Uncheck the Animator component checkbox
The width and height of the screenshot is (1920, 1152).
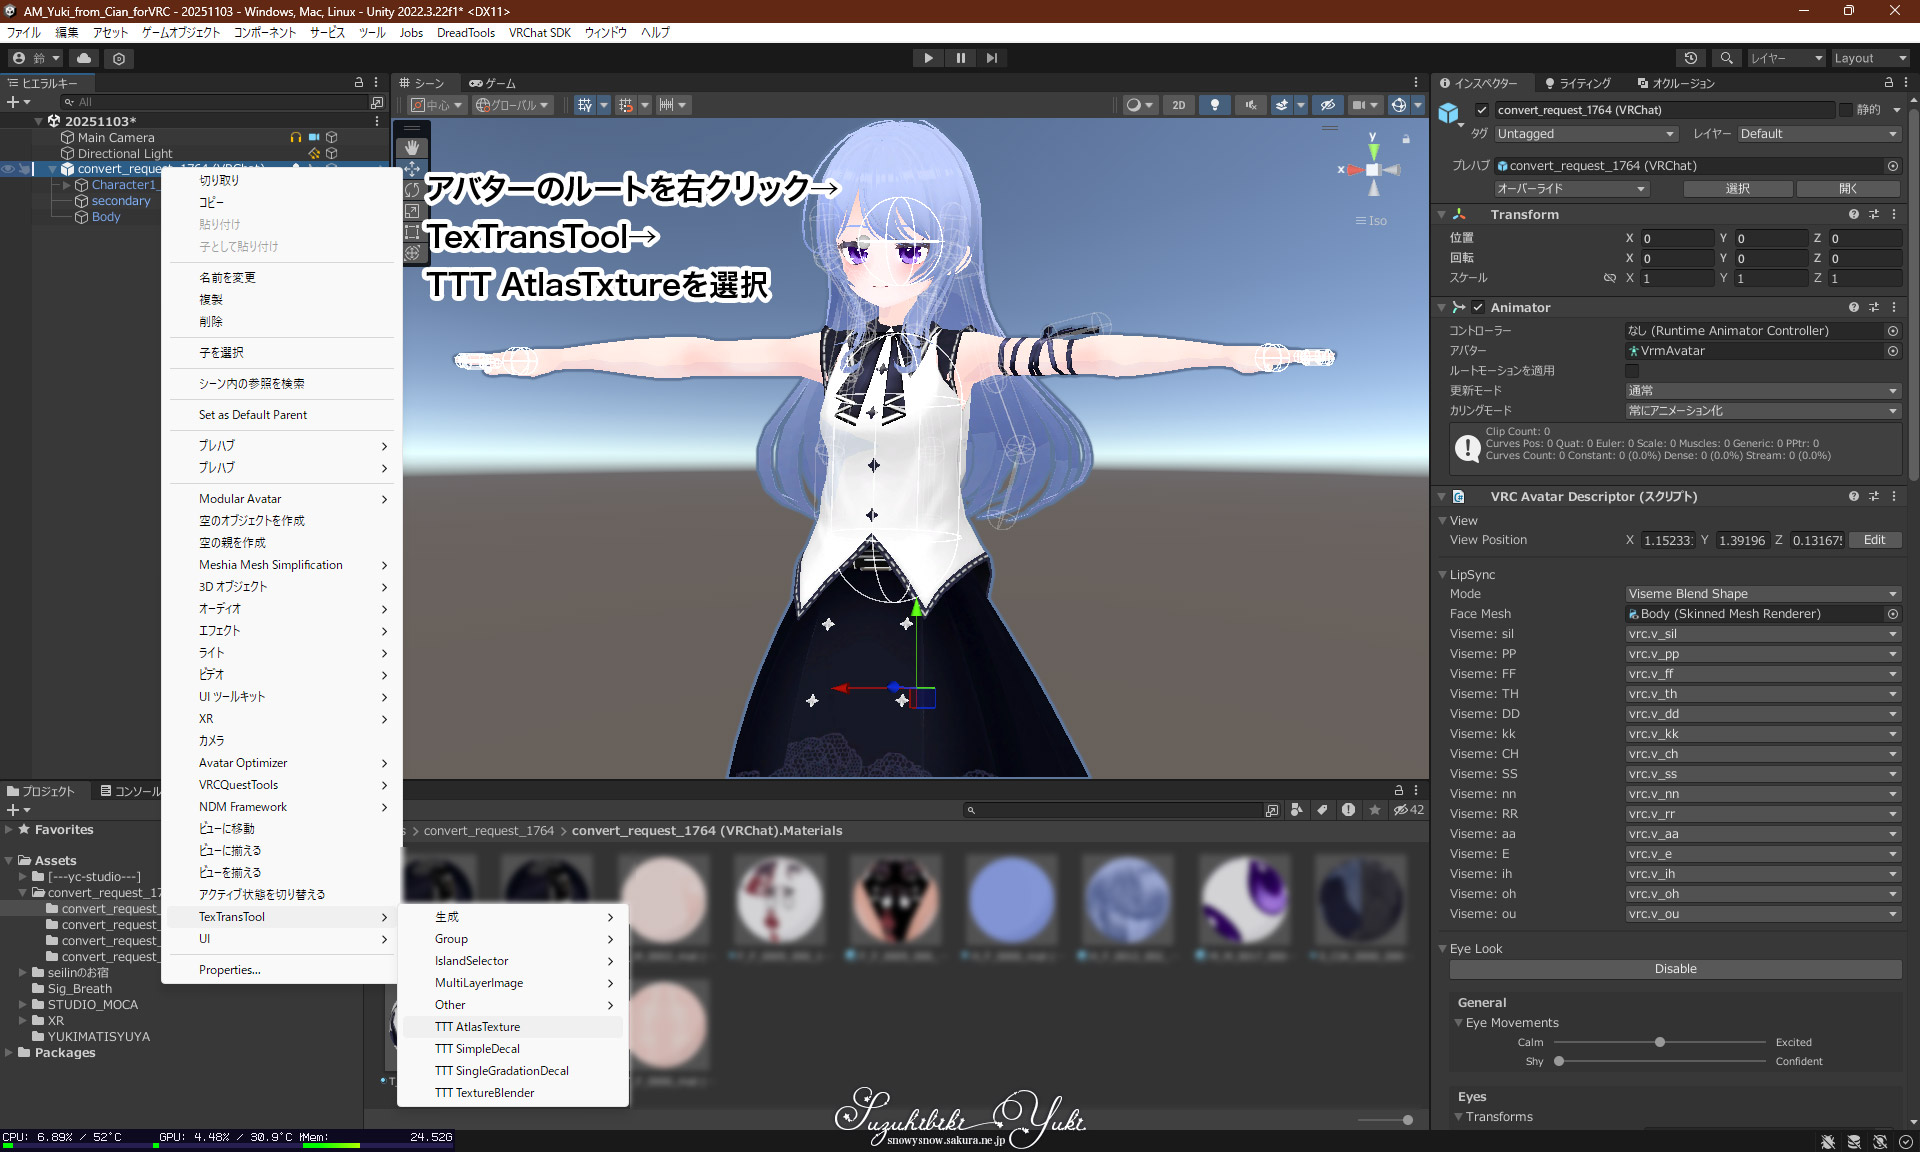click(x=1478, y=307)
